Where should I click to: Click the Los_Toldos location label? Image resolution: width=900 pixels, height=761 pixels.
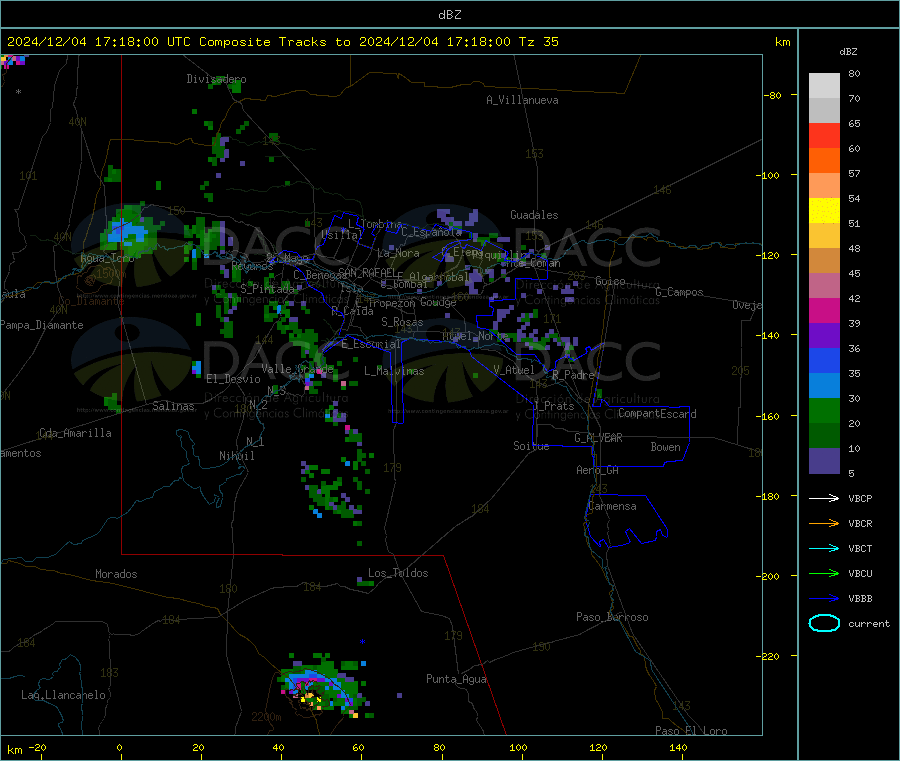(x=398, y=573)
